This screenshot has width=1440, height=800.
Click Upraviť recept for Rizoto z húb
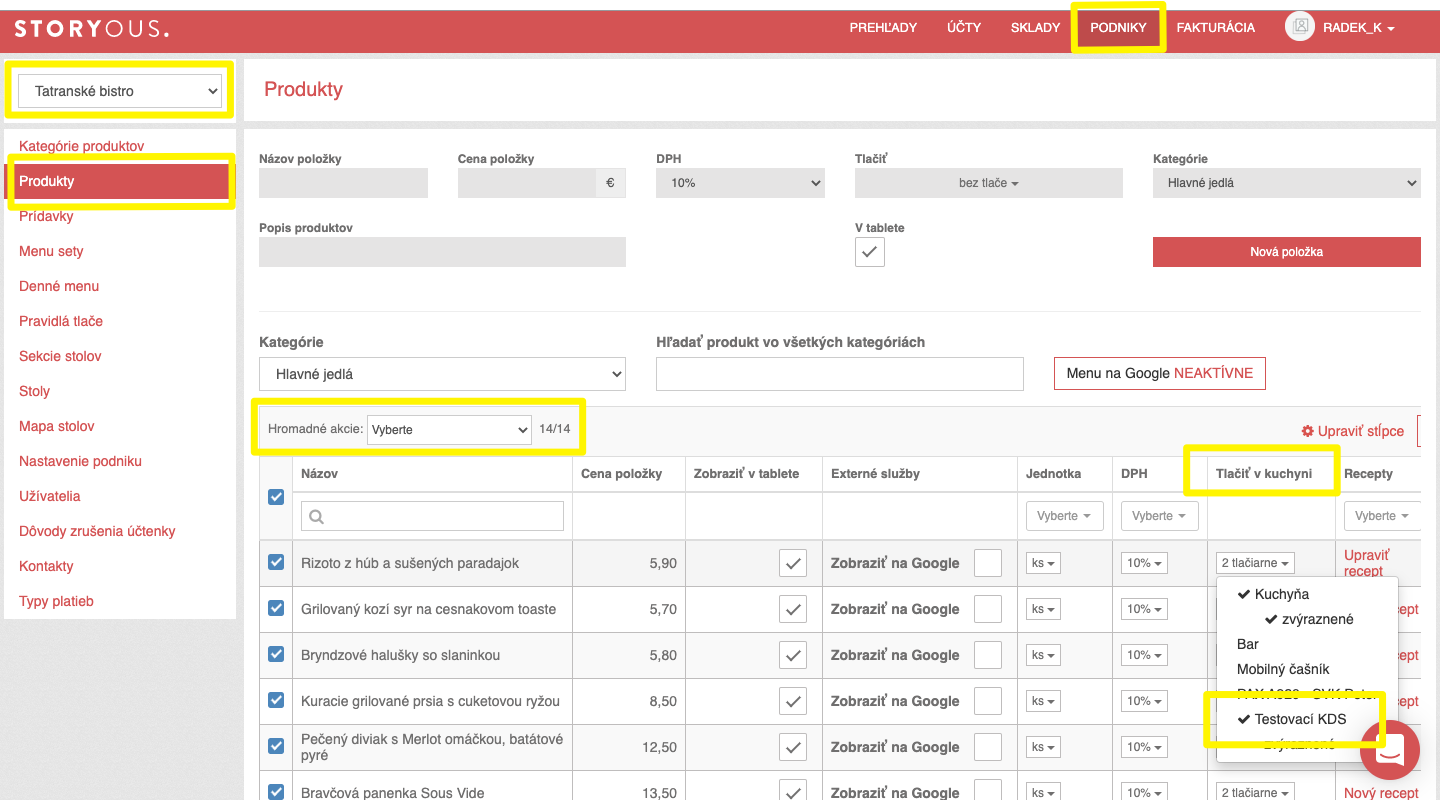click(x=1367, y=563)
